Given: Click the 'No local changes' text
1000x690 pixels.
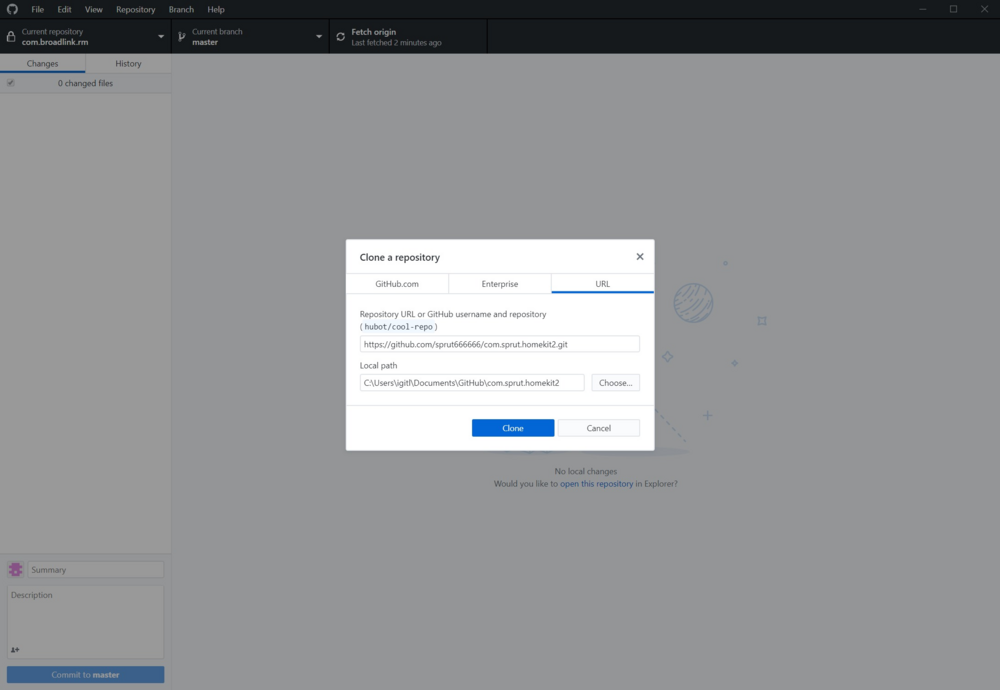Looking at the screenshot, I should pyautogui.click(x=585, y=471).
